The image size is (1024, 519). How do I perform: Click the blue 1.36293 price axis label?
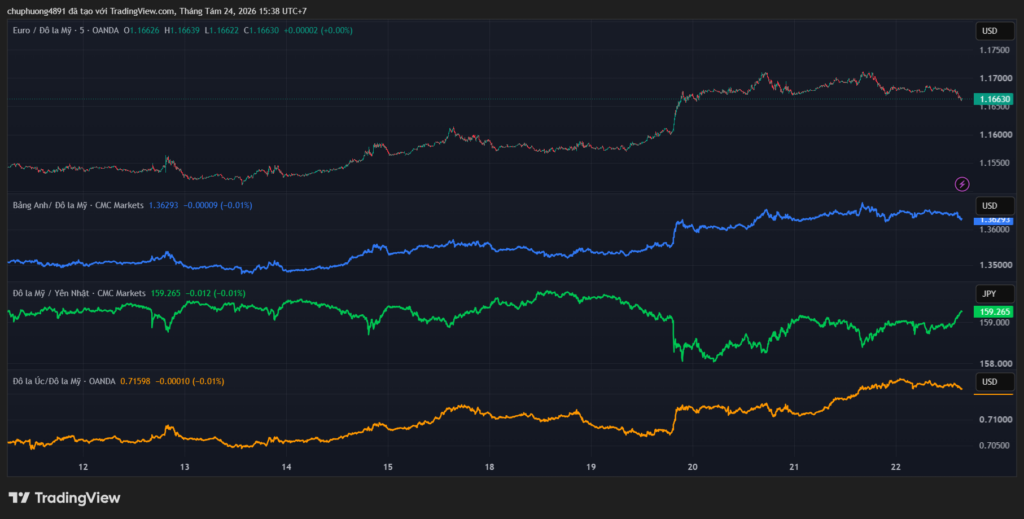tap(994, 221)
